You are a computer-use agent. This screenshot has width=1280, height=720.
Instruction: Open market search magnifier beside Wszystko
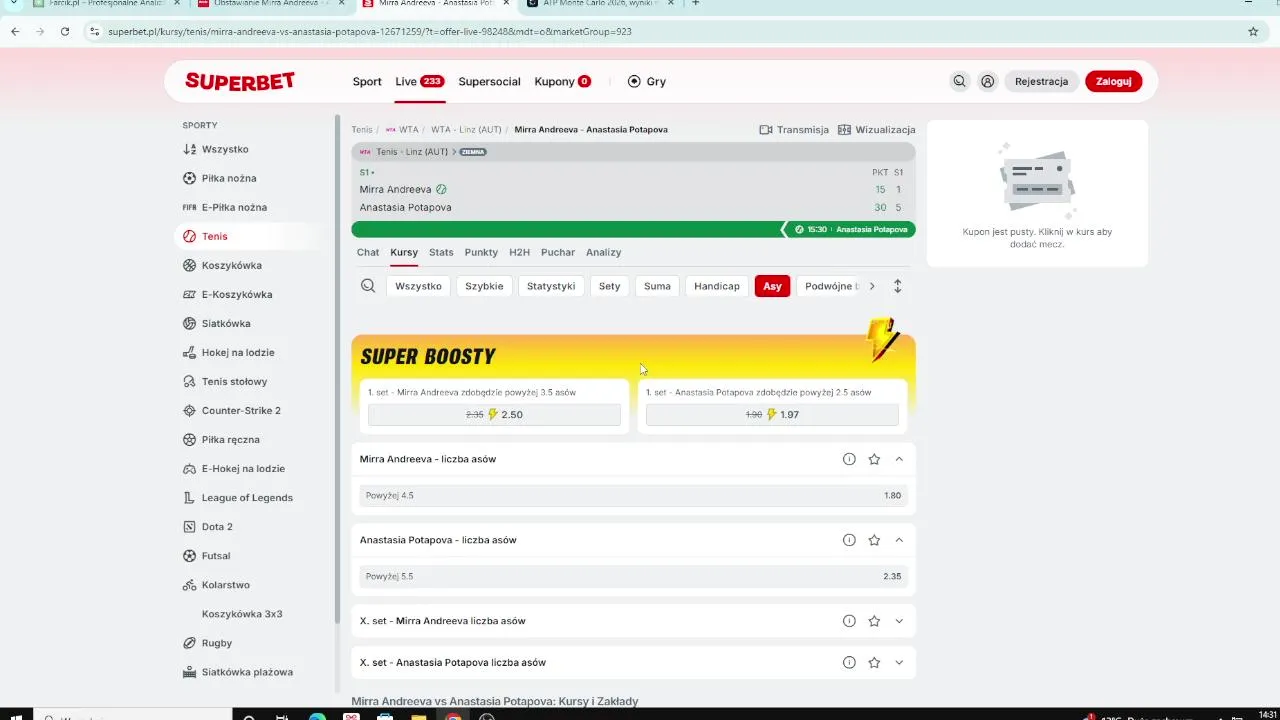tap(368, 286)
